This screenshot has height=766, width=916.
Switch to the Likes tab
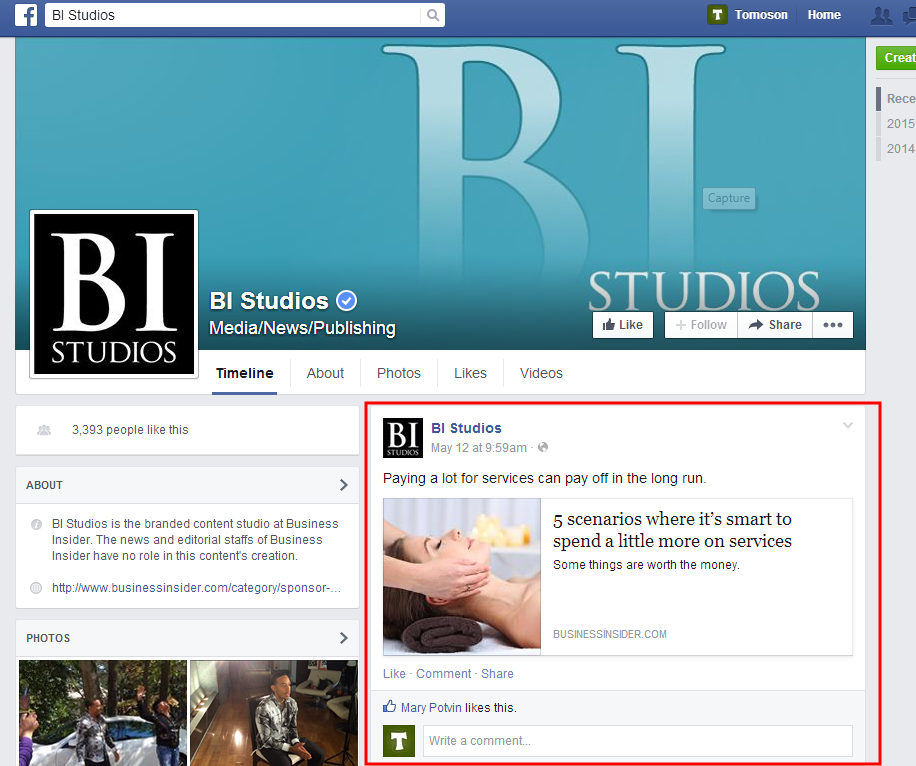[x=470, y=373]
